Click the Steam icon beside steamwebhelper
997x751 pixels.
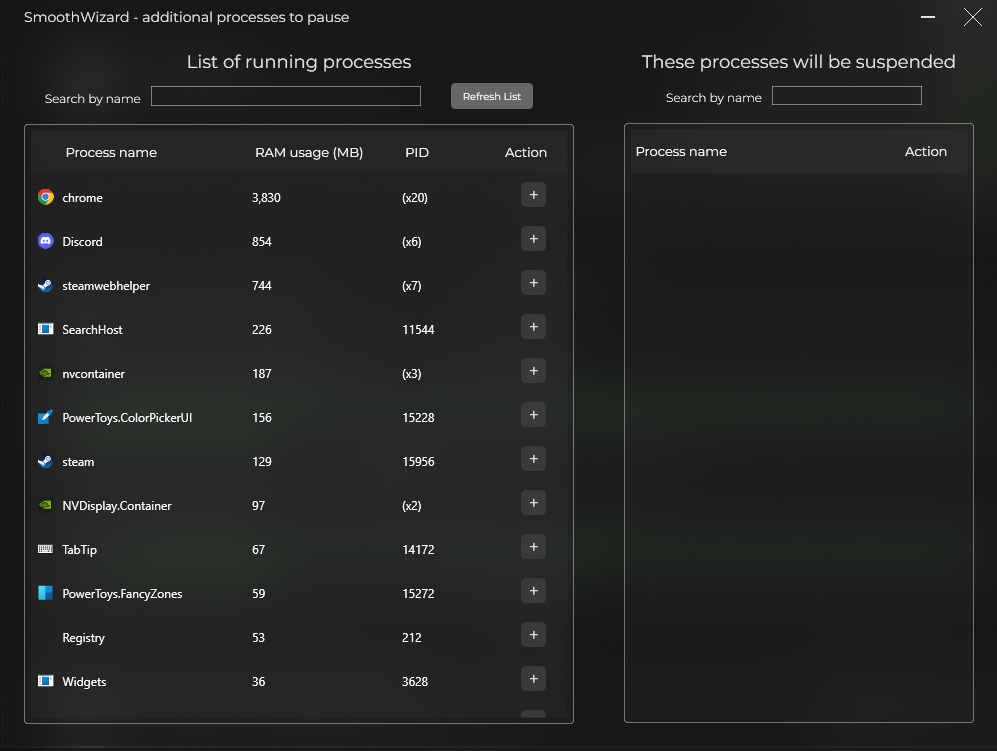tap(45, 285)
